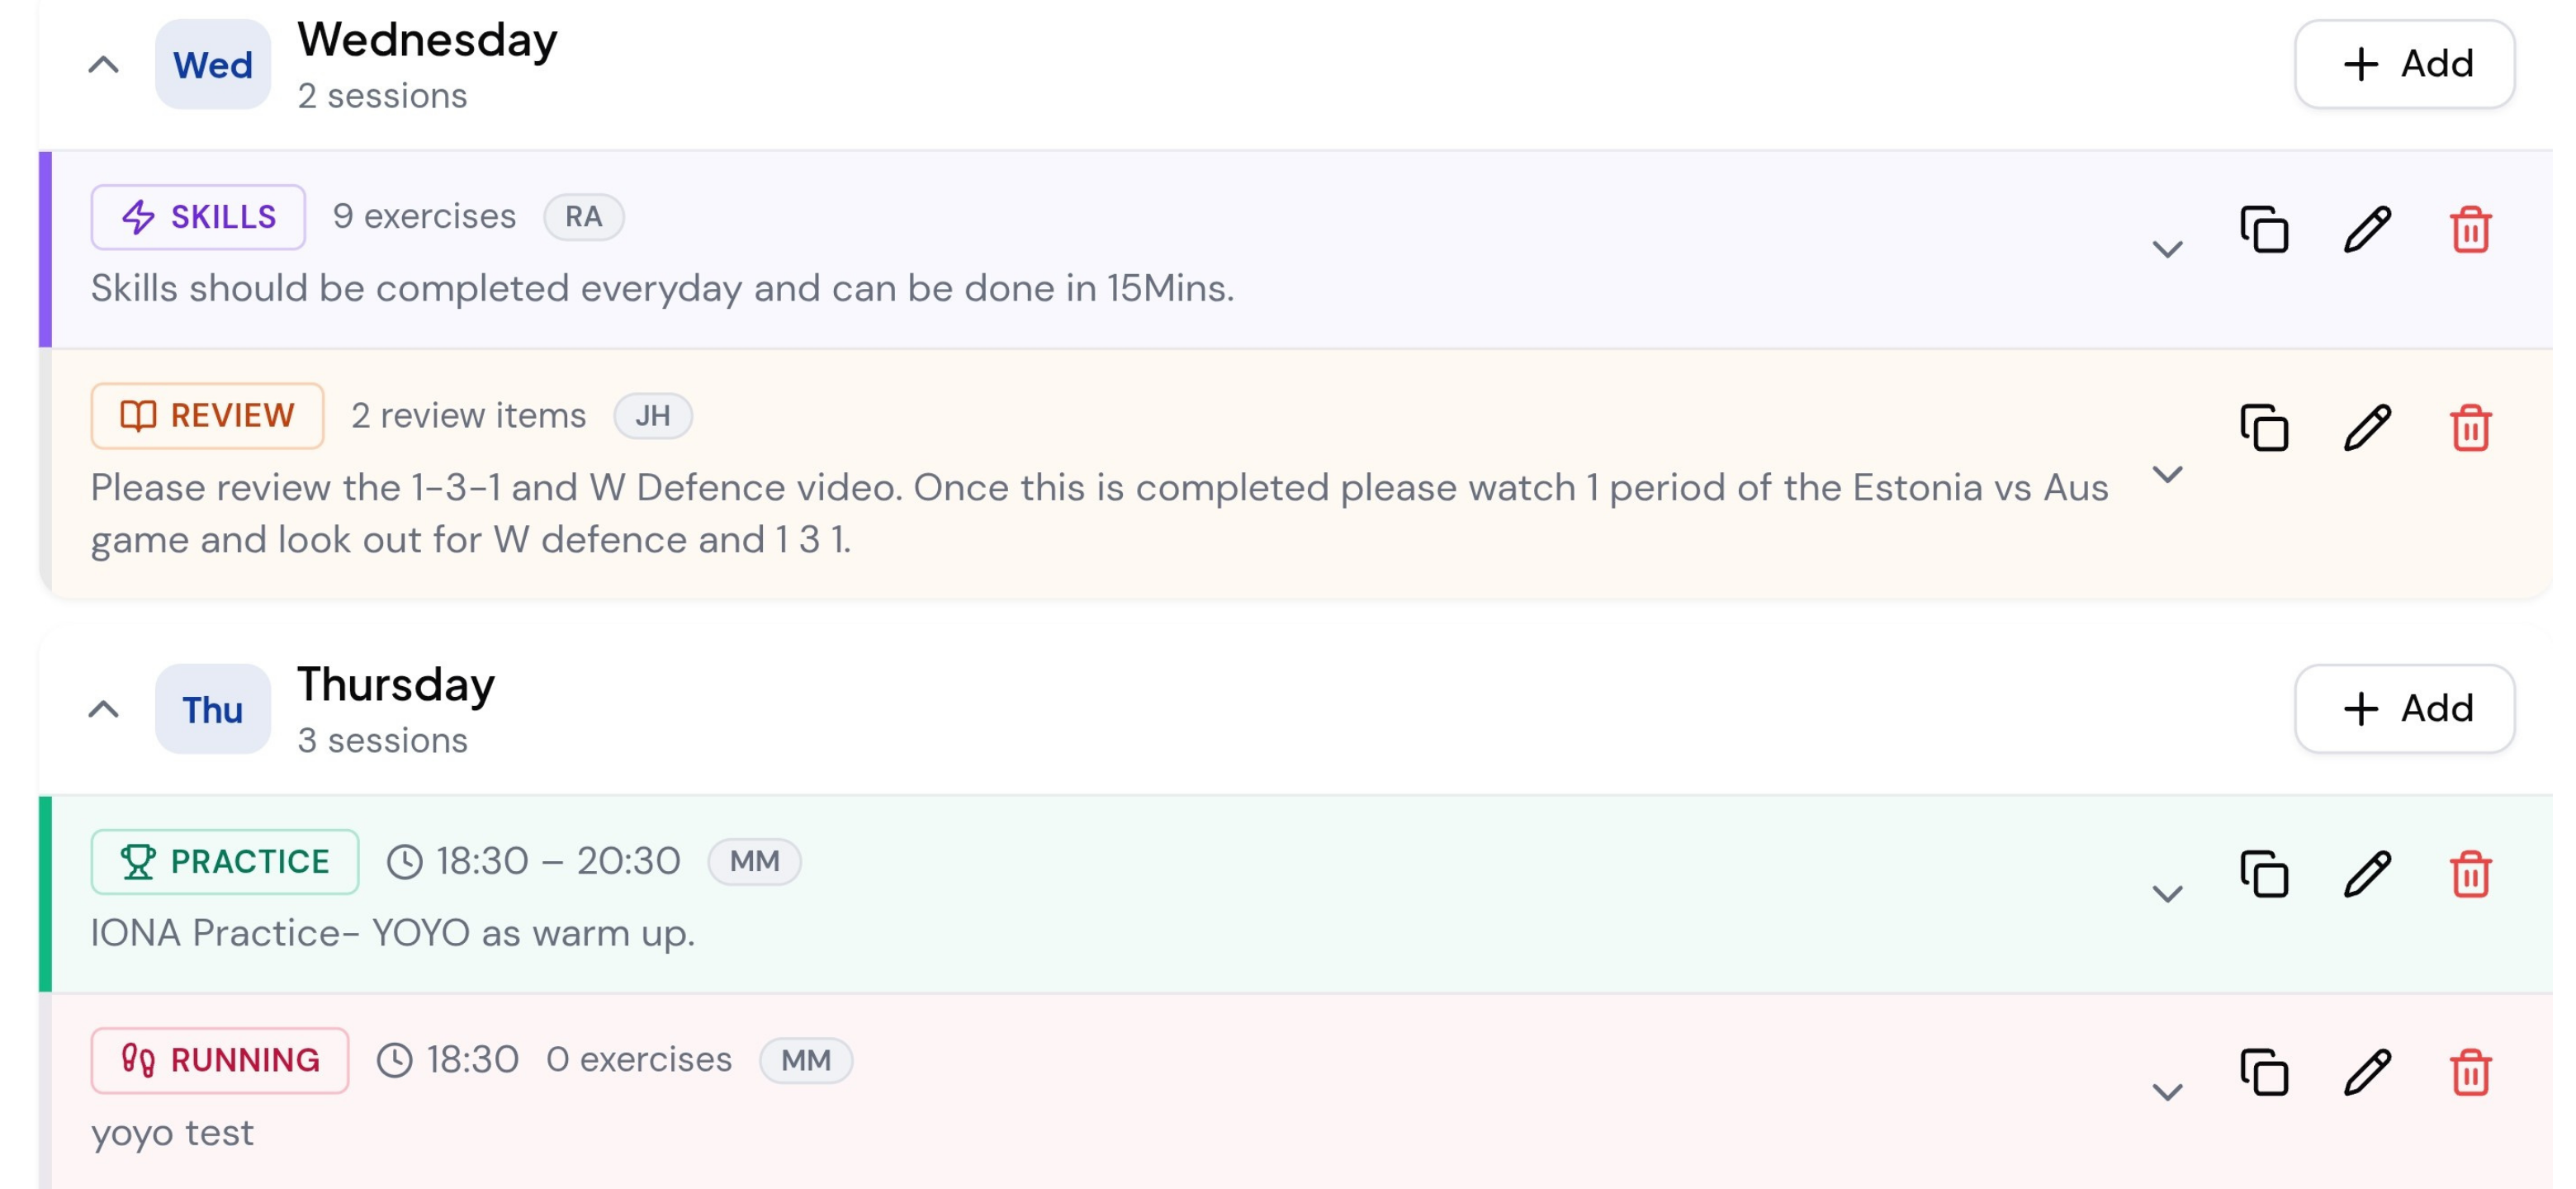Click the MM badge on Practice session
Viewport: 2576px width, 1189px height.
[x=754, y=861]
